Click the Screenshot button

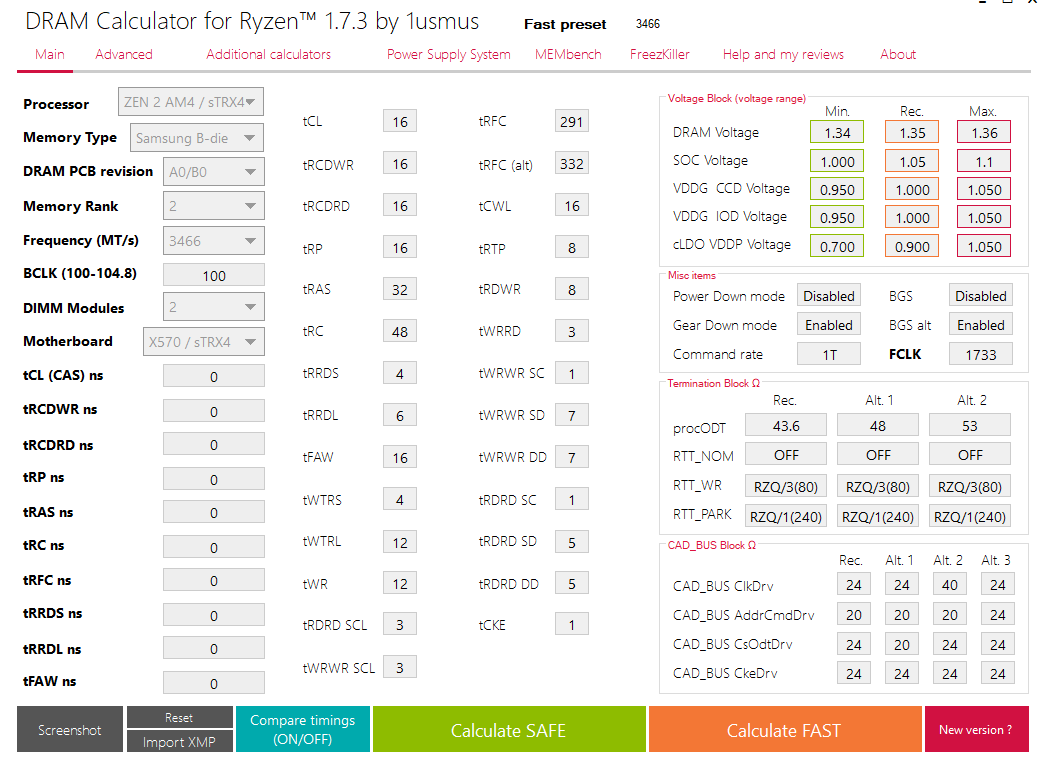coord(70,729)
